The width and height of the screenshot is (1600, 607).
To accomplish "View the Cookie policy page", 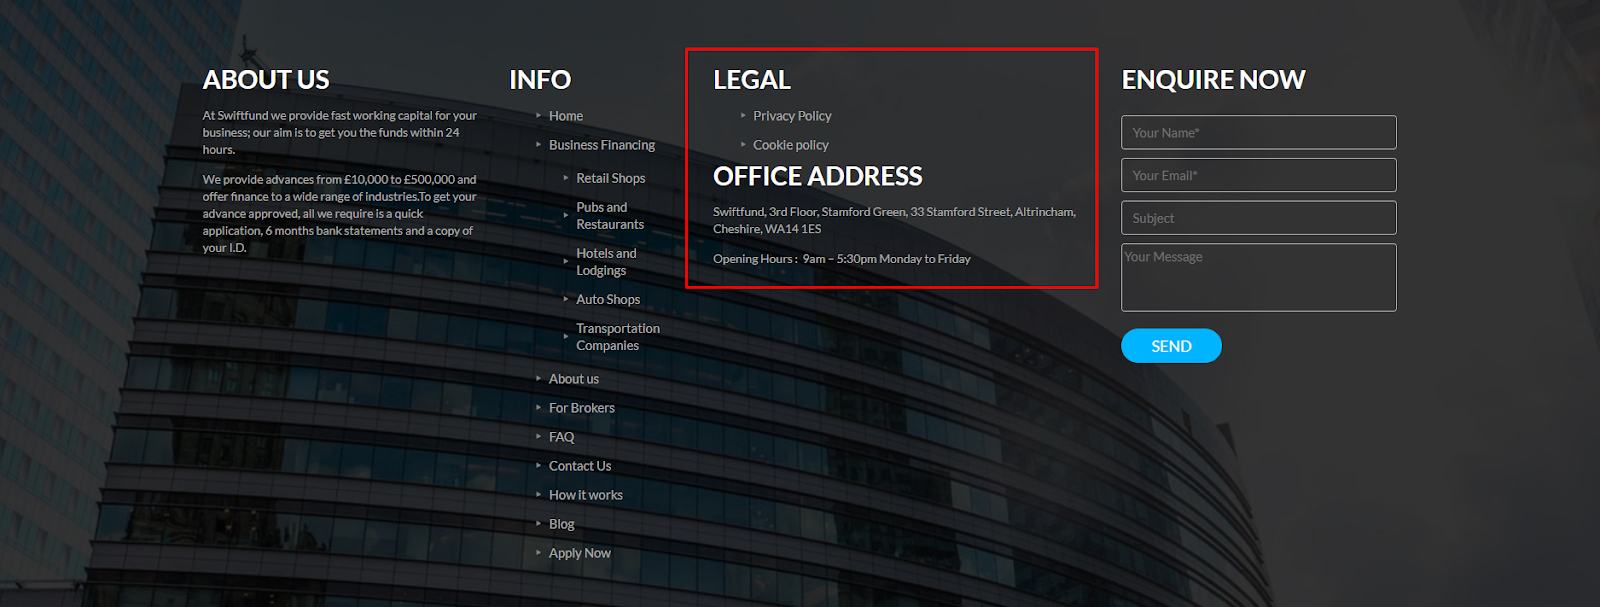I will [790, 145].
